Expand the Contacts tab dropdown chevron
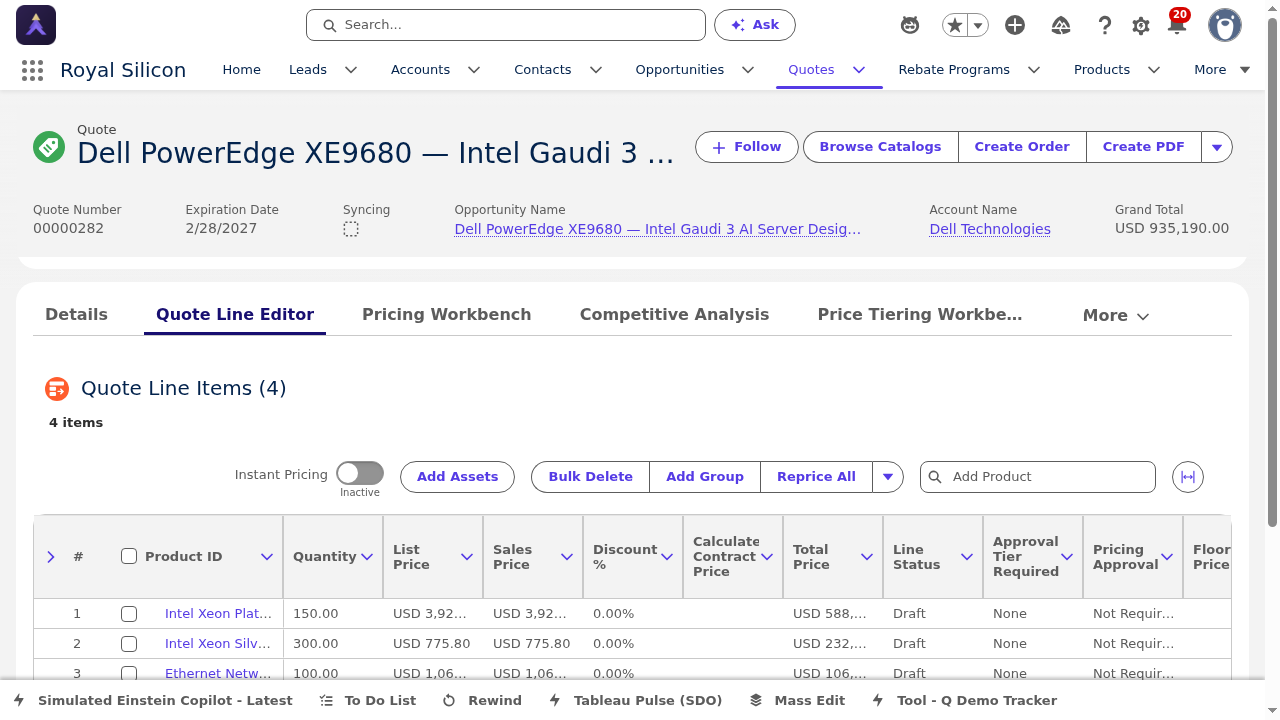Image resolution: width=1280 pixels, height=720 pixels. 596,70
